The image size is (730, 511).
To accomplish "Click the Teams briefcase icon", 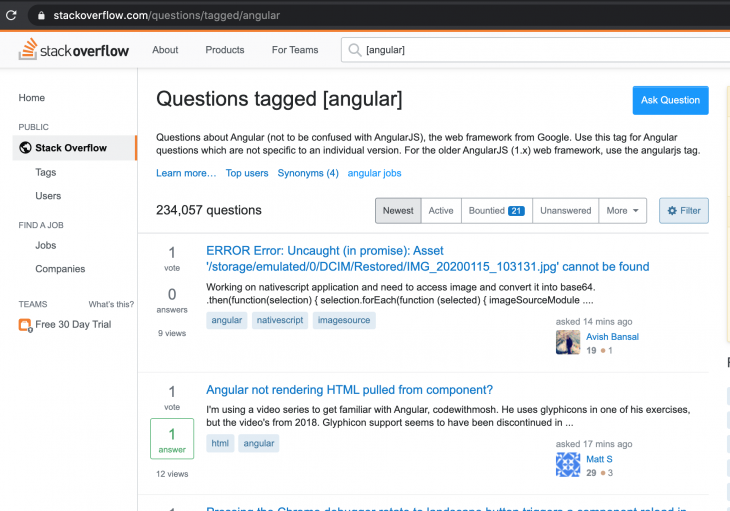I will (25, 325).
